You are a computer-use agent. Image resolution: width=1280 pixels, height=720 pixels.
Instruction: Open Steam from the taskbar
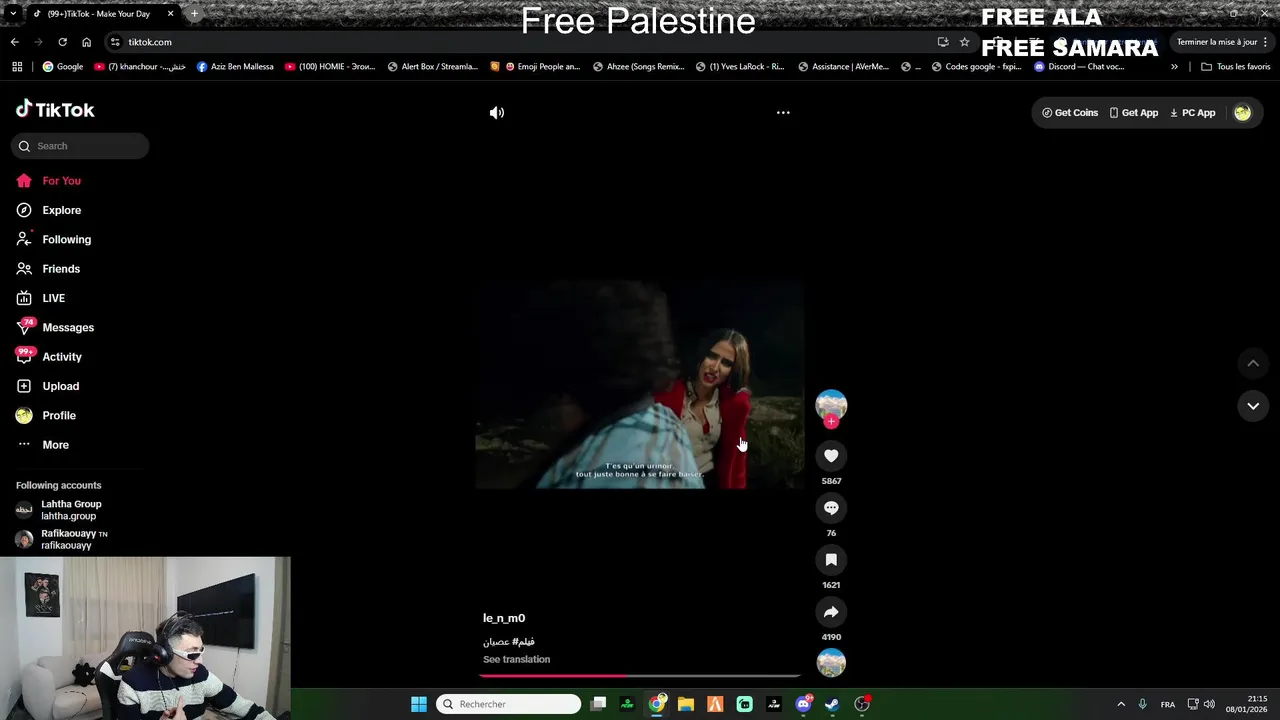832,704
